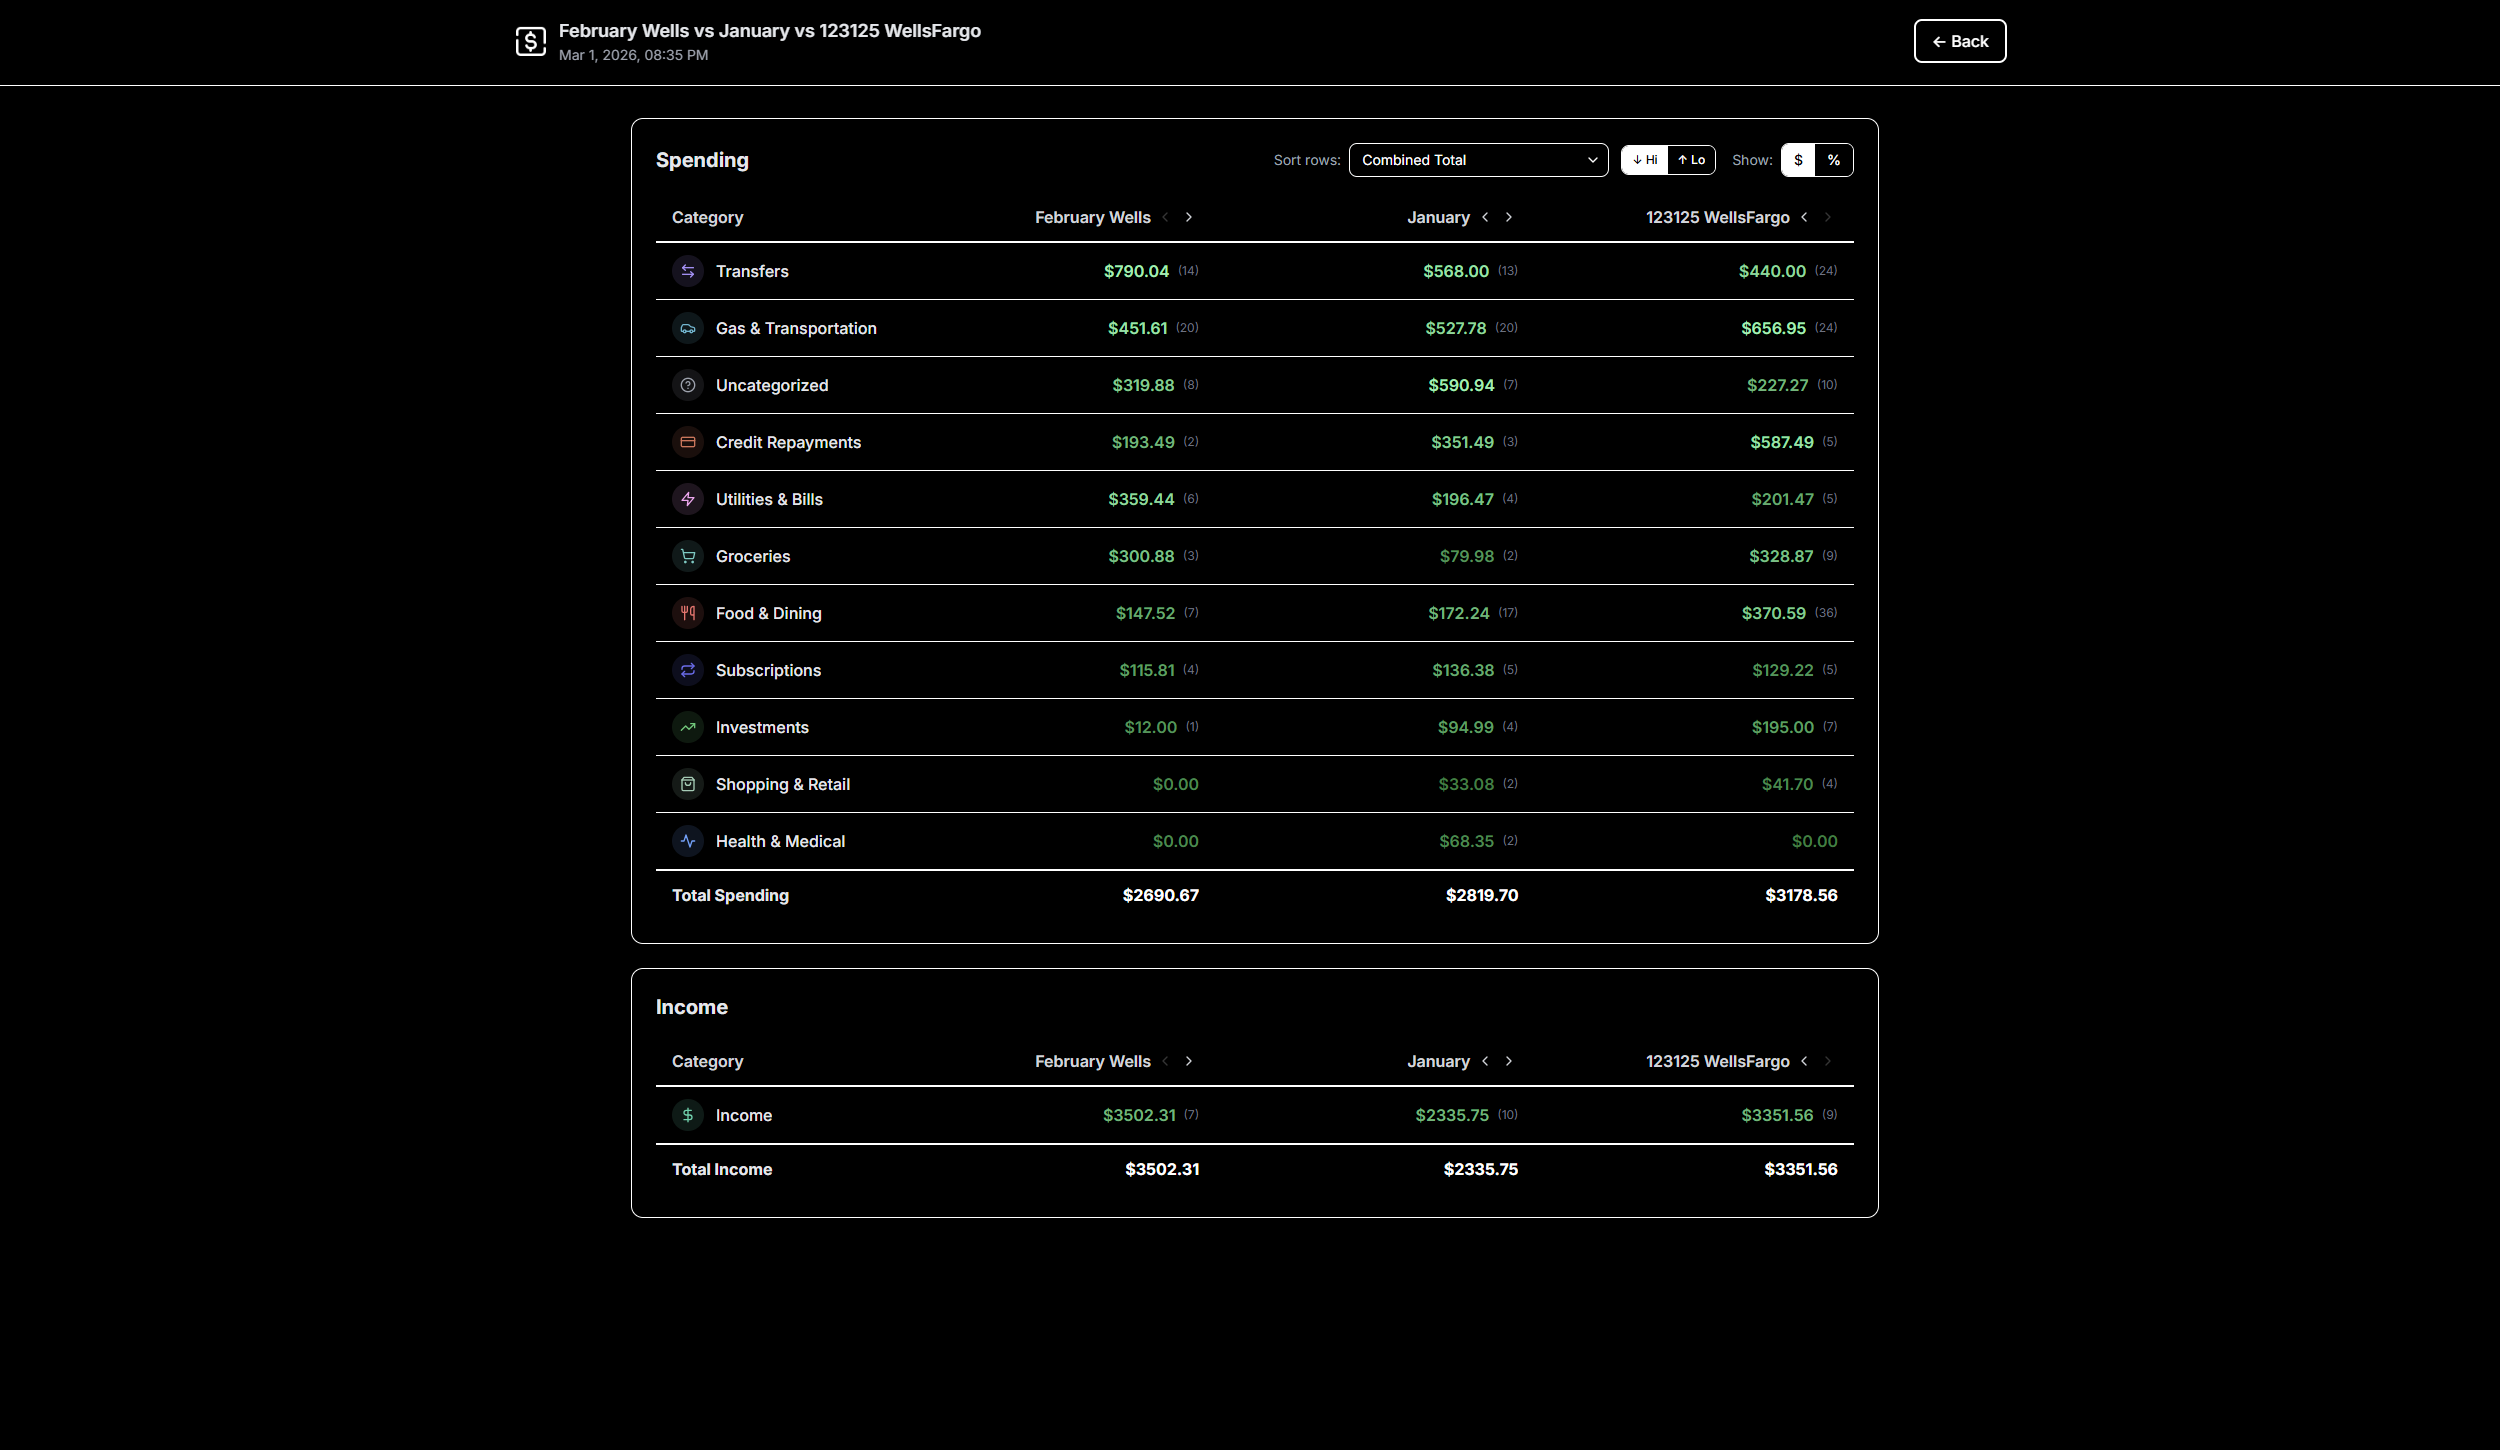Toggle sorting to low-to-high
This screenshot has width=2500, height=1450.
tap(1691, 160)
